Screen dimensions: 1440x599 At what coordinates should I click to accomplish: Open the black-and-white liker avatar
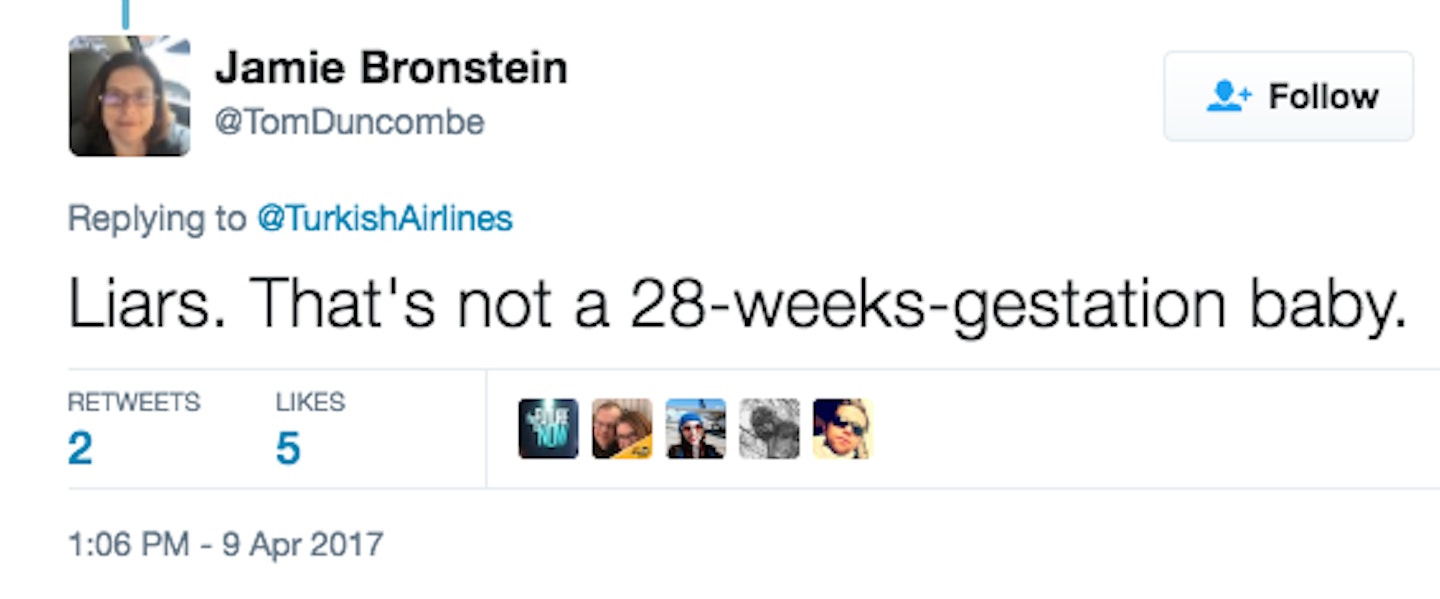pyautogui.click(x=770, y=428)
